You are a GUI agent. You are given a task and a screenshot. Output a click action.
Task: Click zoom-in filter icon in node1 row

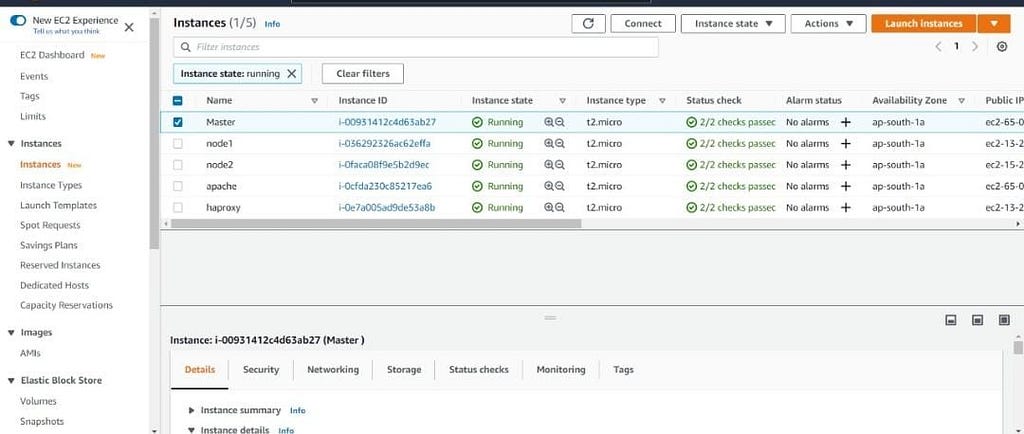[x=549, y=144]
